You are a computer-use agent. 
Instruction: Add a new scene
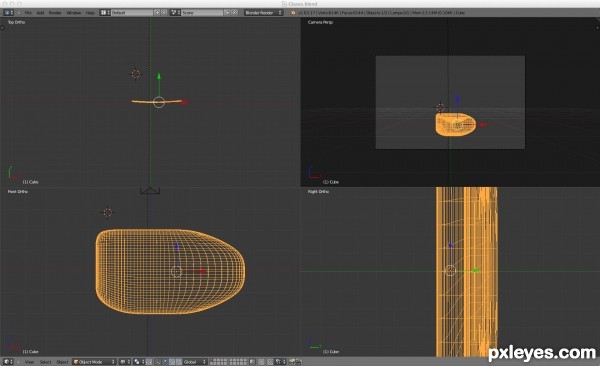coord(227,13)
